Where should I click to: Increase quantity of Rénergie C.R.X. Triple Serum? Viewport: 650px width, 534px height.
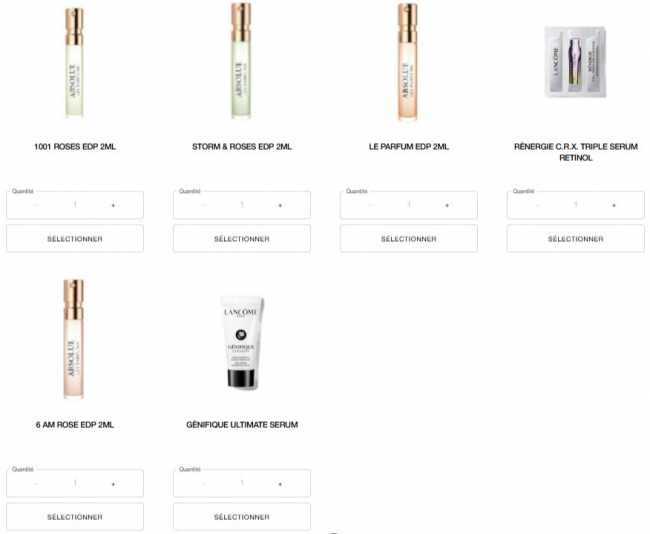click(x=614, y=206)
